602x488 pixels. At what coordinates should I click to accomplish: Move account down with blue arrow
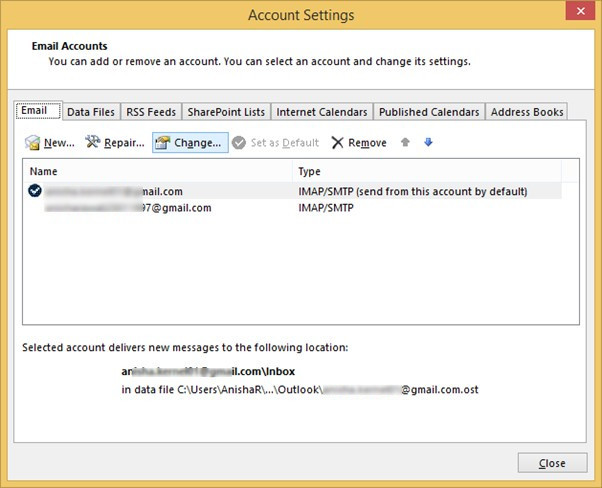pyautogui.click(x=428, y=142)
